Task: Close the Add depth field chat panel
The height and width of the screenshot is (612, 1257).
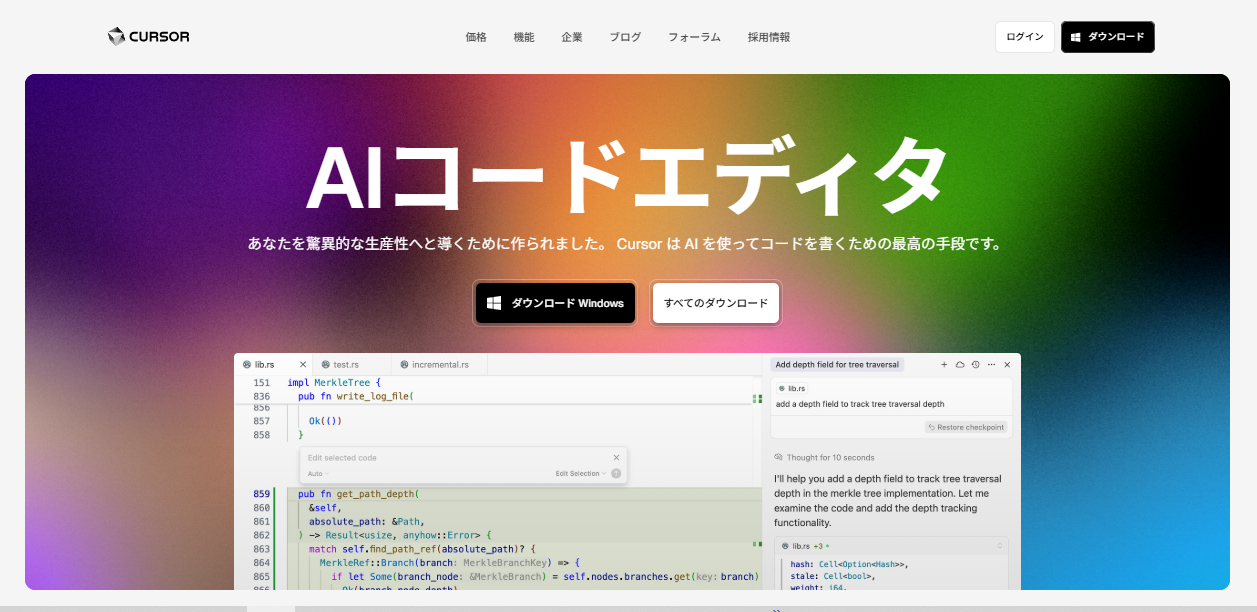Action: [1007, 365]
